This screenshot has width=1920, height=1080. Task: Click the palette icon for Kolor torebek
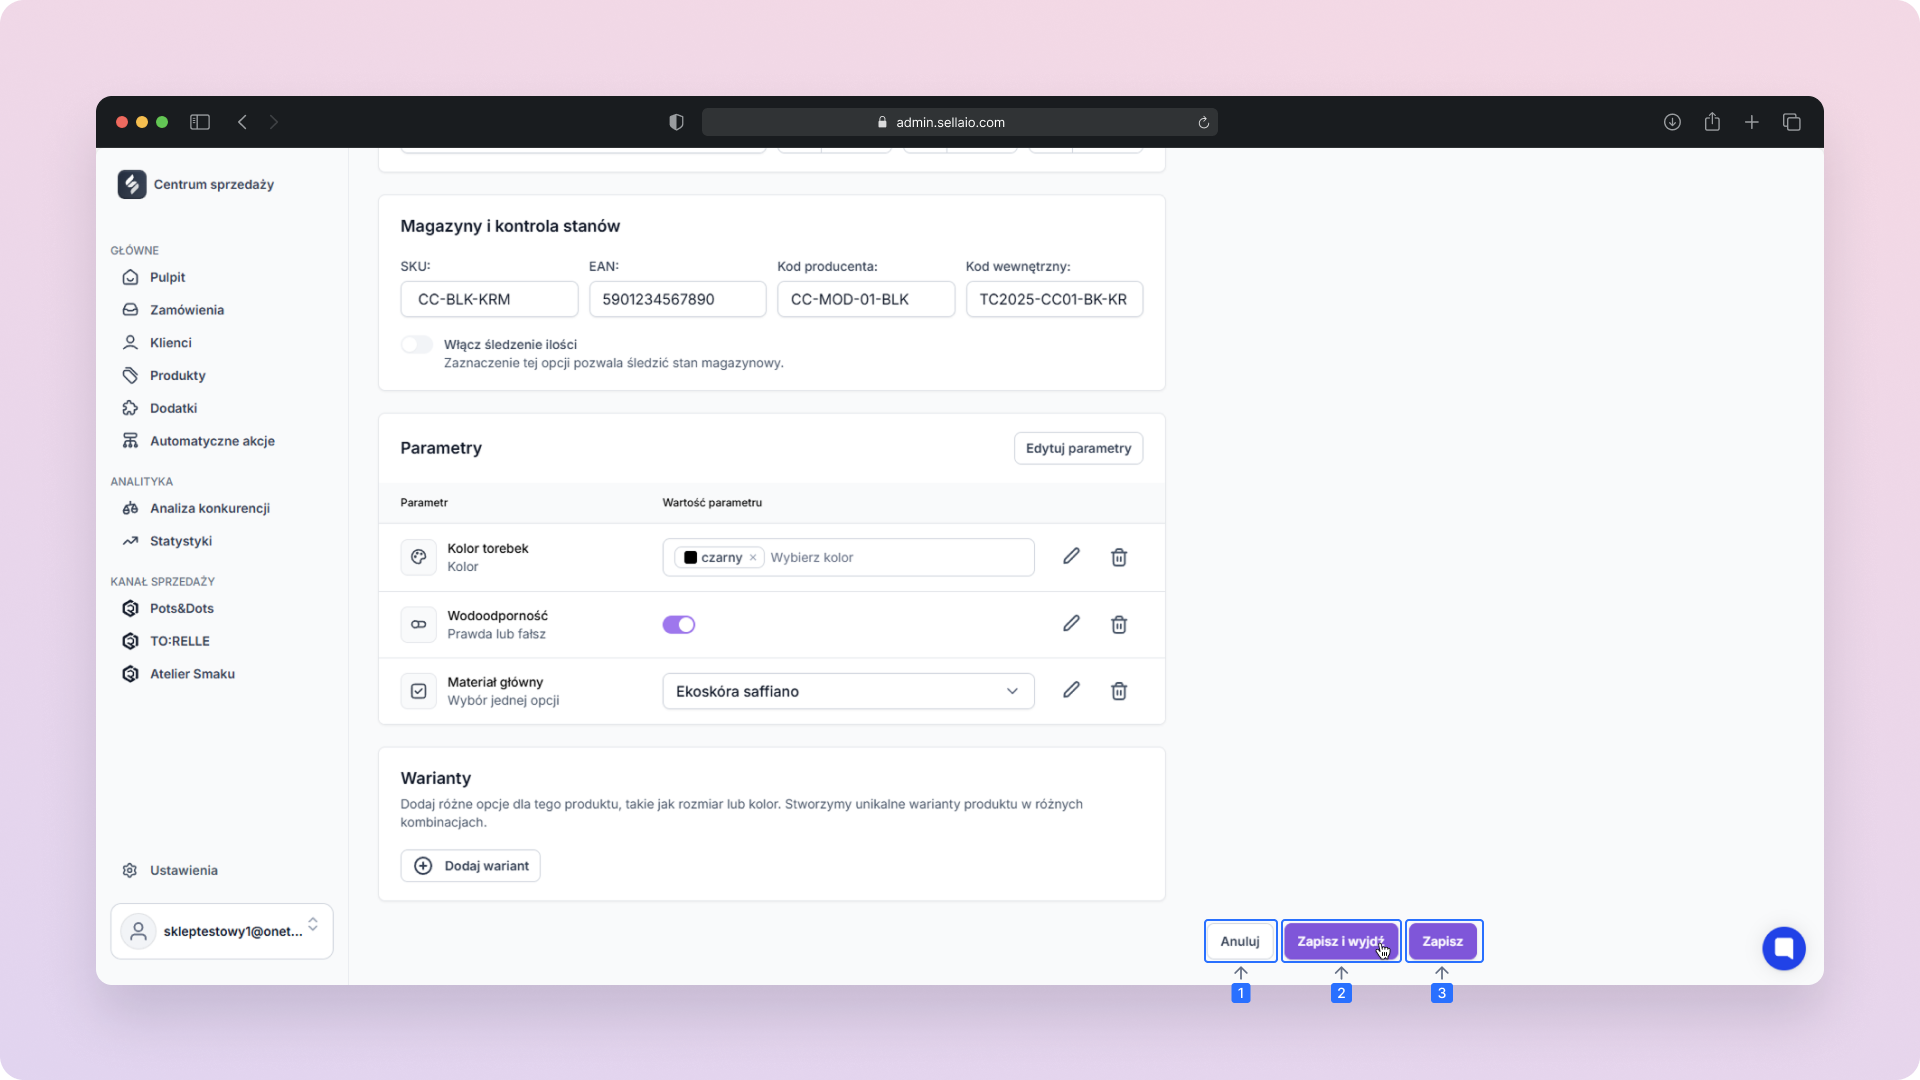pos(418,557)
